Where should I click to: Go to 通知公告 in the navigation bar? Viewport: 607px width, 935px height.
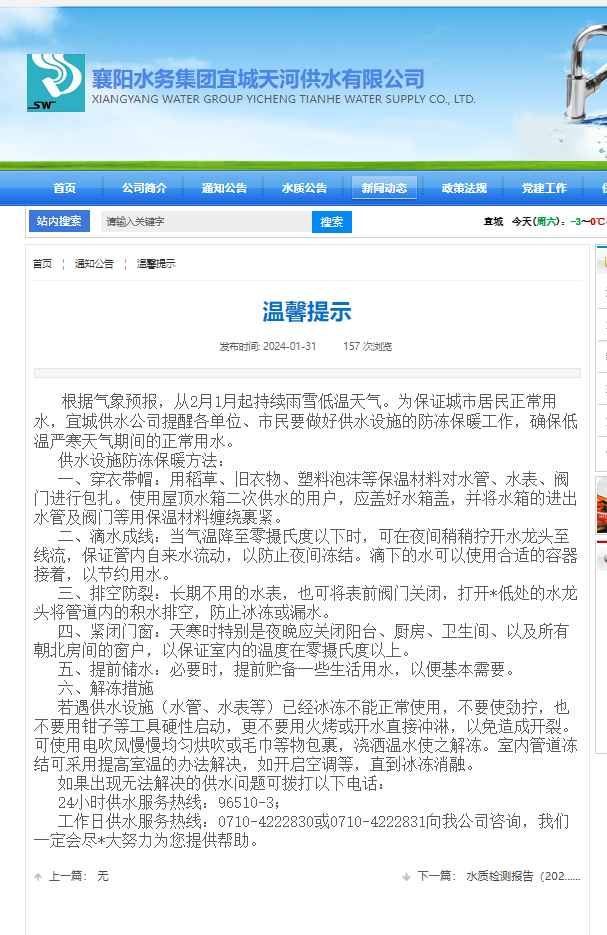coord(224,188)
